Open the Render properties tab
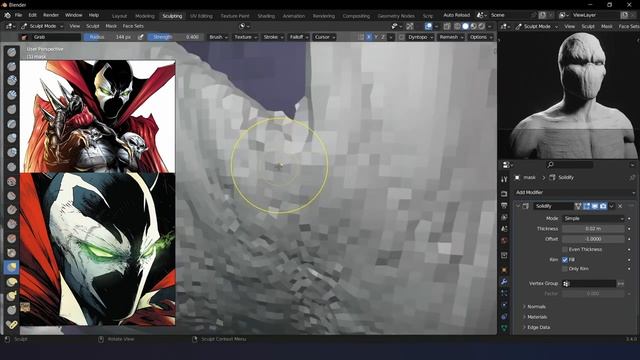This screenshot has height=360, width=640. [x=504, y=194]
